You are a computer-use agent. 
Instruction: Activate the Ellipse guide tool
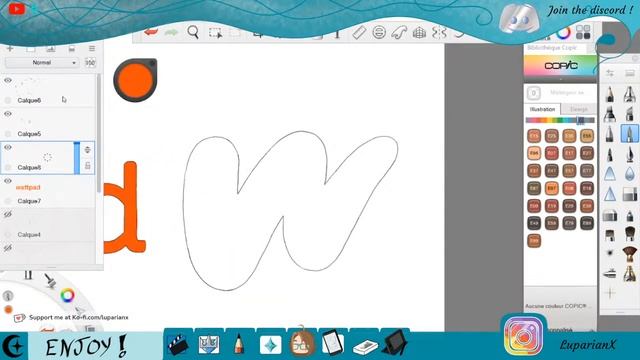coord(379,32)
